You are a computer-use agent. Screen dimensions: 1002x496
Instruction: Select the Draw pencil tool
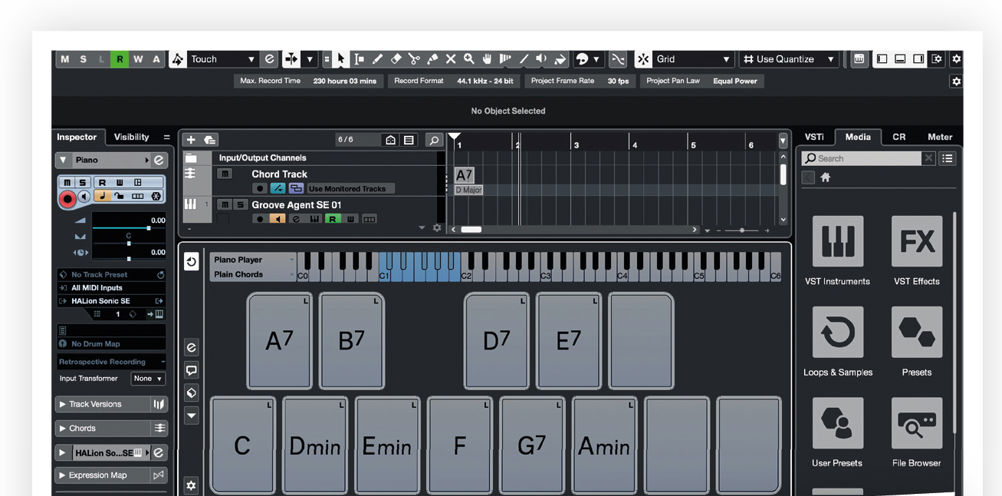click(x=377, y=59)
